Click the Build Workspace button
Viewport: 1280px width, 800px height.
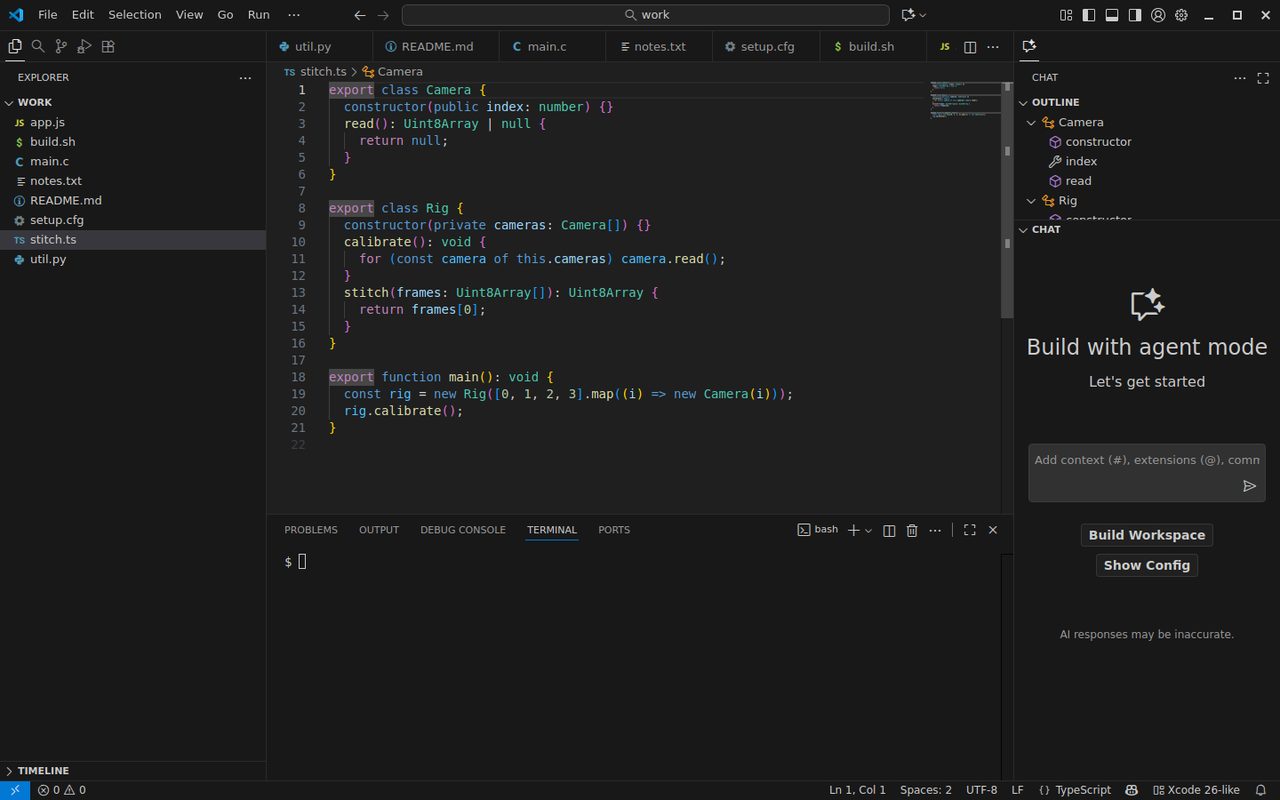click(1147, 535)
